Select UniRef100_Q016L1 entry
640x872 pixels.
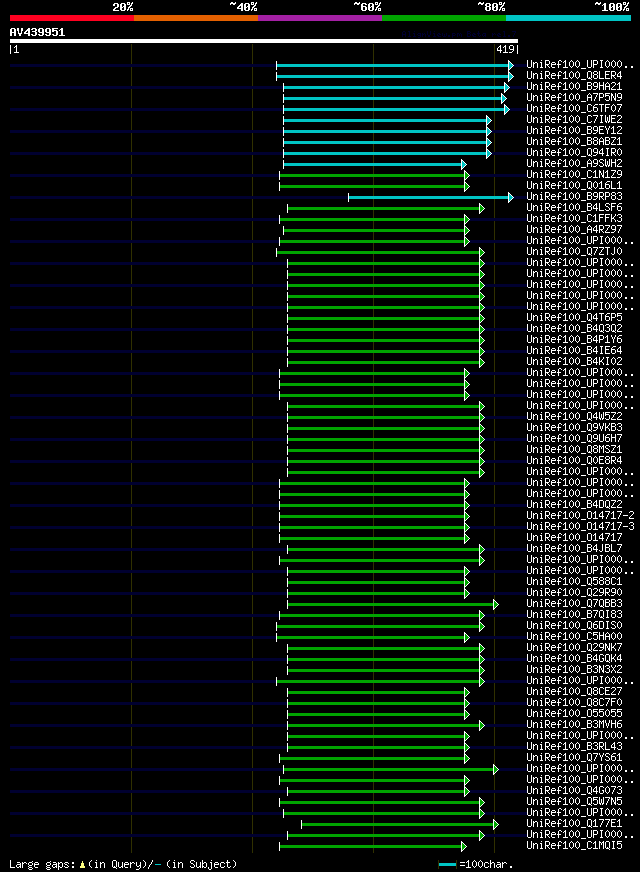coord(574,186)
